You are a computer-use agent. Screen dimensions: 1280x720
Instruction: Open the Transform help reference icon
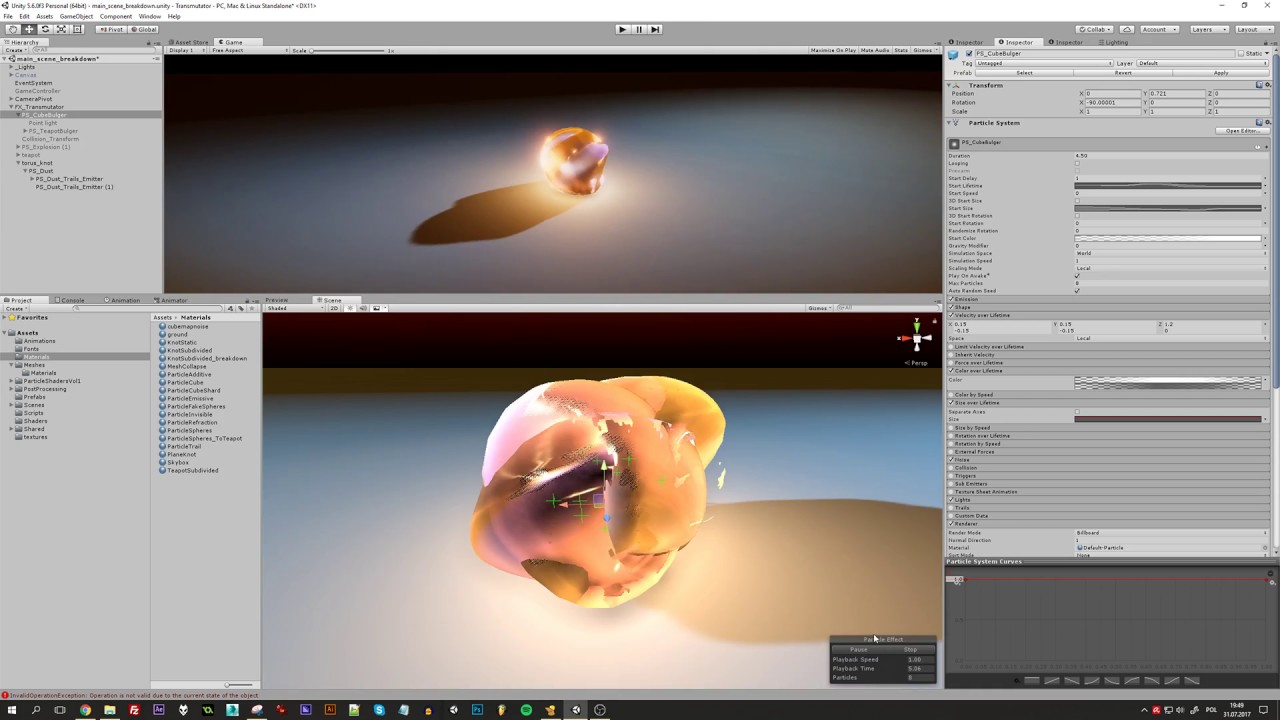click(x=1258, y=85)
